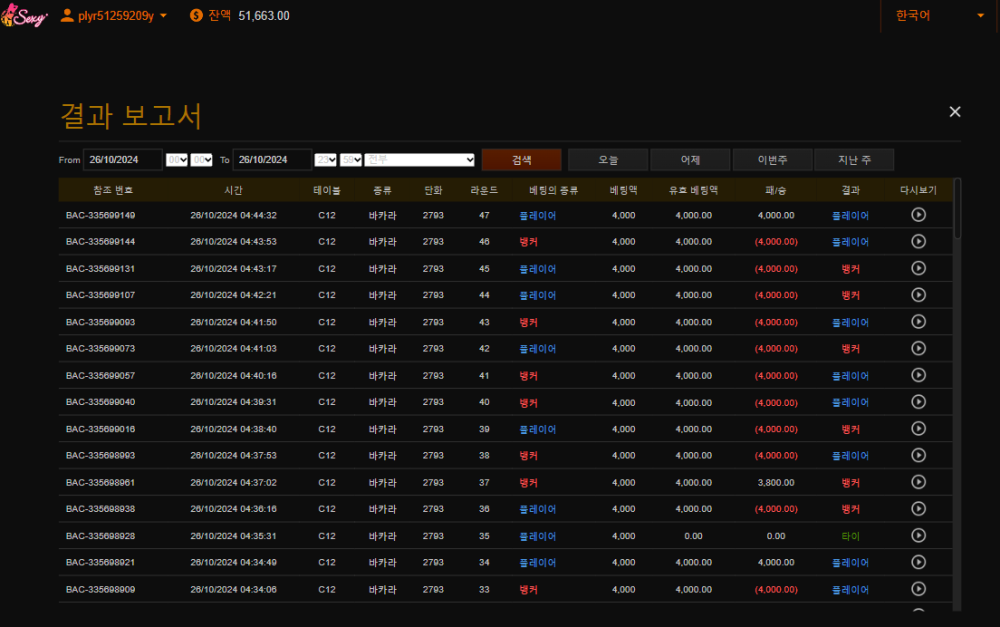Watch replay of the tie round 35

click(918, 535)
